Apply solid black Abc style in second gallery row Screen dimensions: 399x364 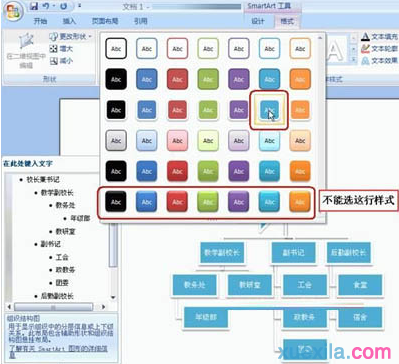coord(116,79)
